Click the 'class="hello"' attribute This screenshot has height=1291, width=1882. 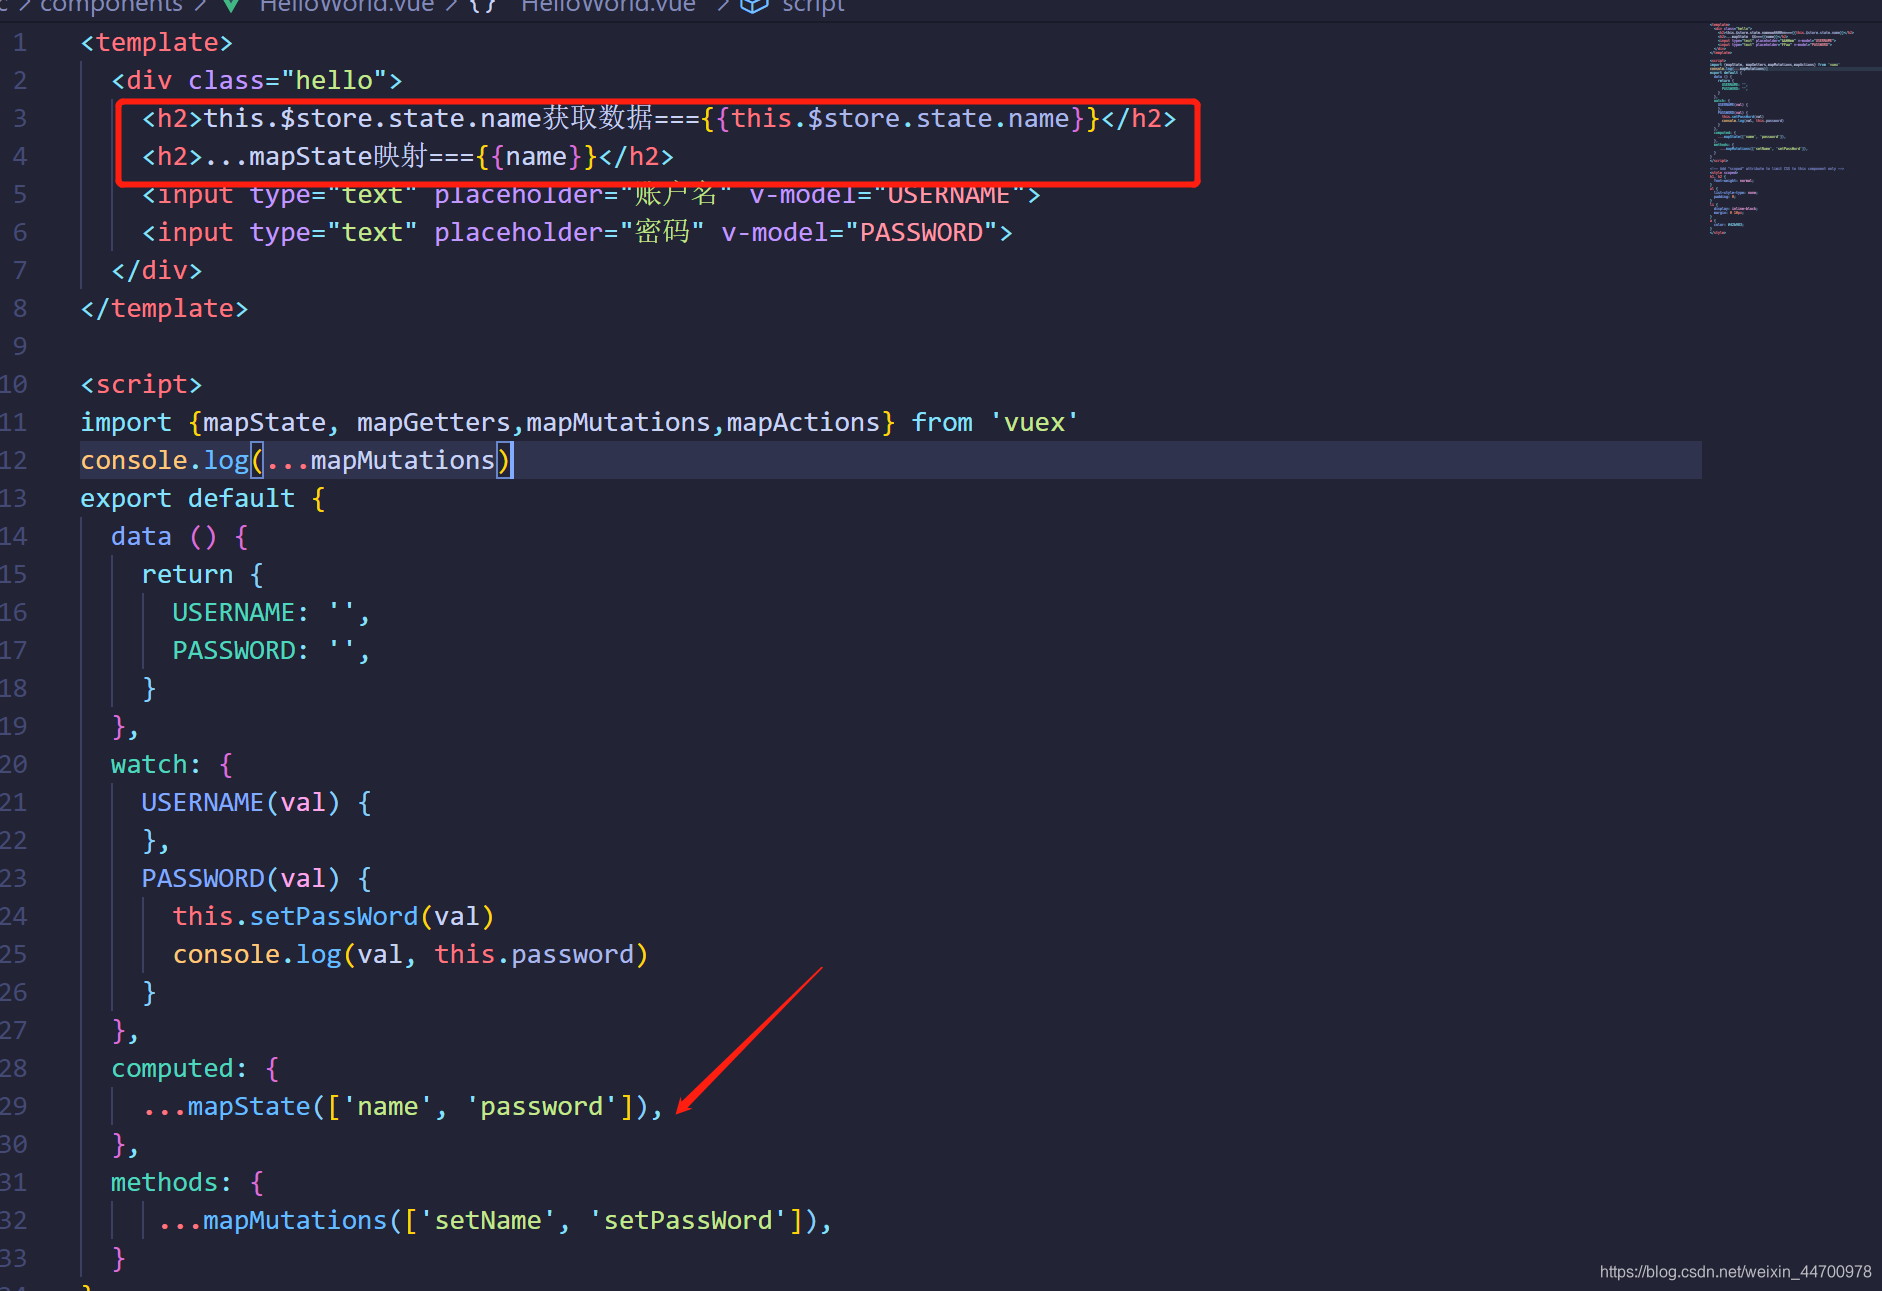coord(287,80)
